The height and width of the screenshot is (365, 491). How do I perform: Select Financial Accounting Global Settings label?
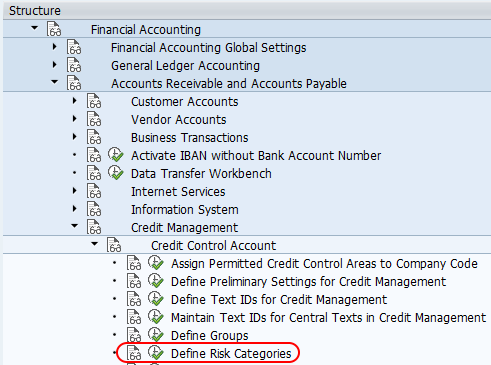pyautogui.click(x=208, y=48)
